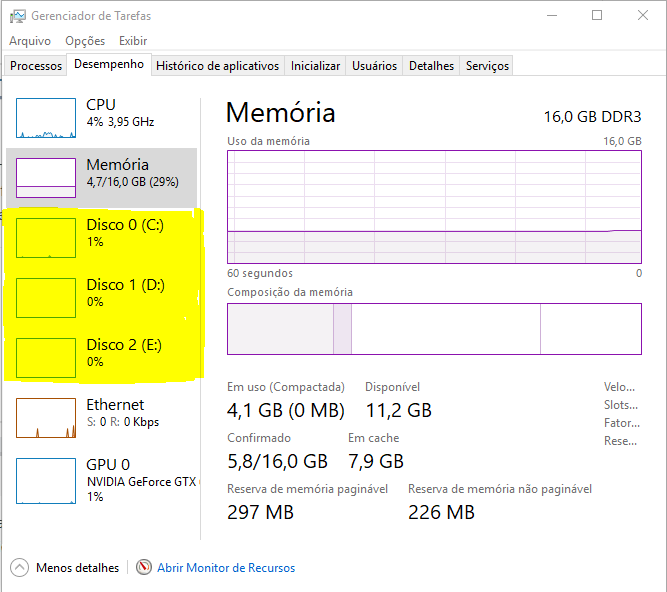Open the Opções menu
This screenshot has width=667, height=592.
[85, 41]
